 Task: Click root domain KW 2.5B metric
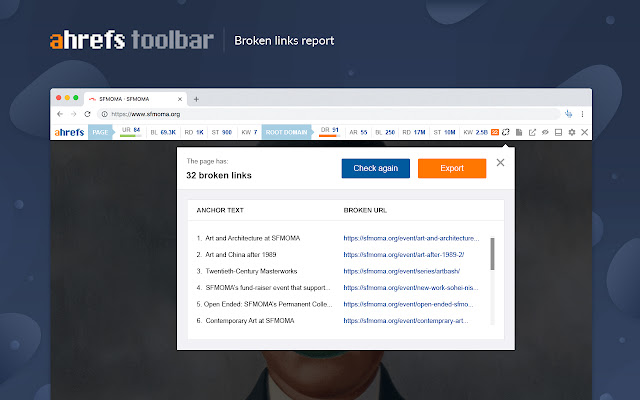tap(476, 132)
